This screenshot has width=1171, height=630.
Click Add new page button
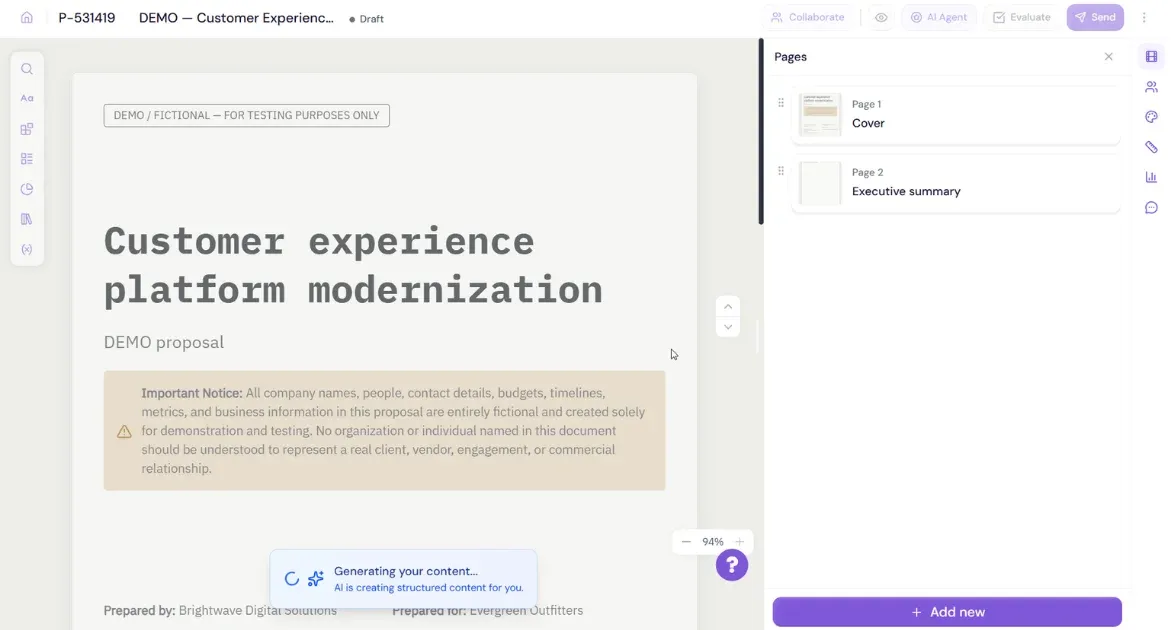[x=947, y=612]
